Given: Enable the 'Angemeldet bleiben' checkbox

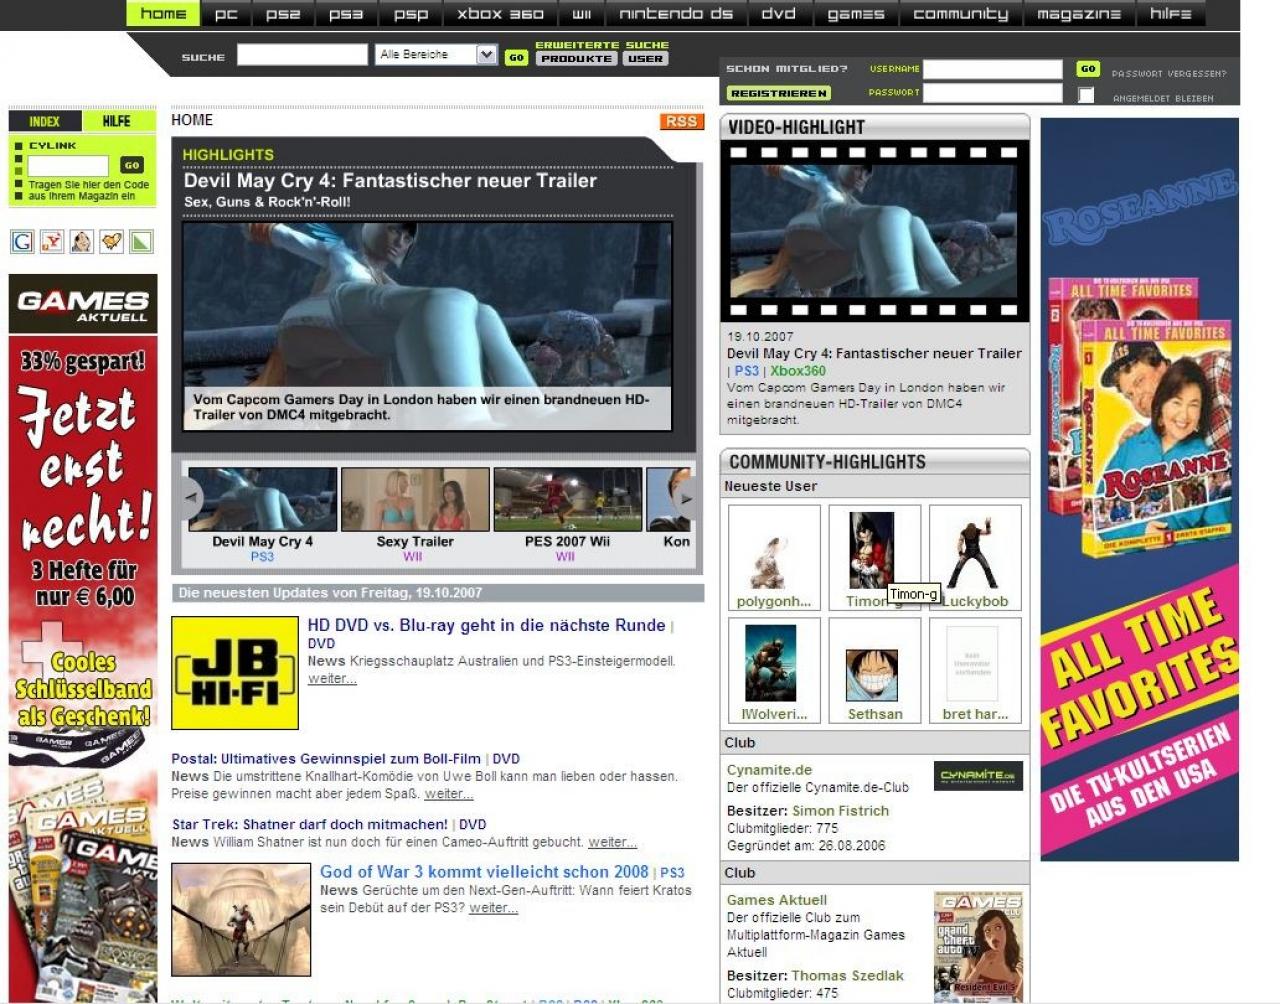Looking at the screenshot, I should (x=1086, y=95).
